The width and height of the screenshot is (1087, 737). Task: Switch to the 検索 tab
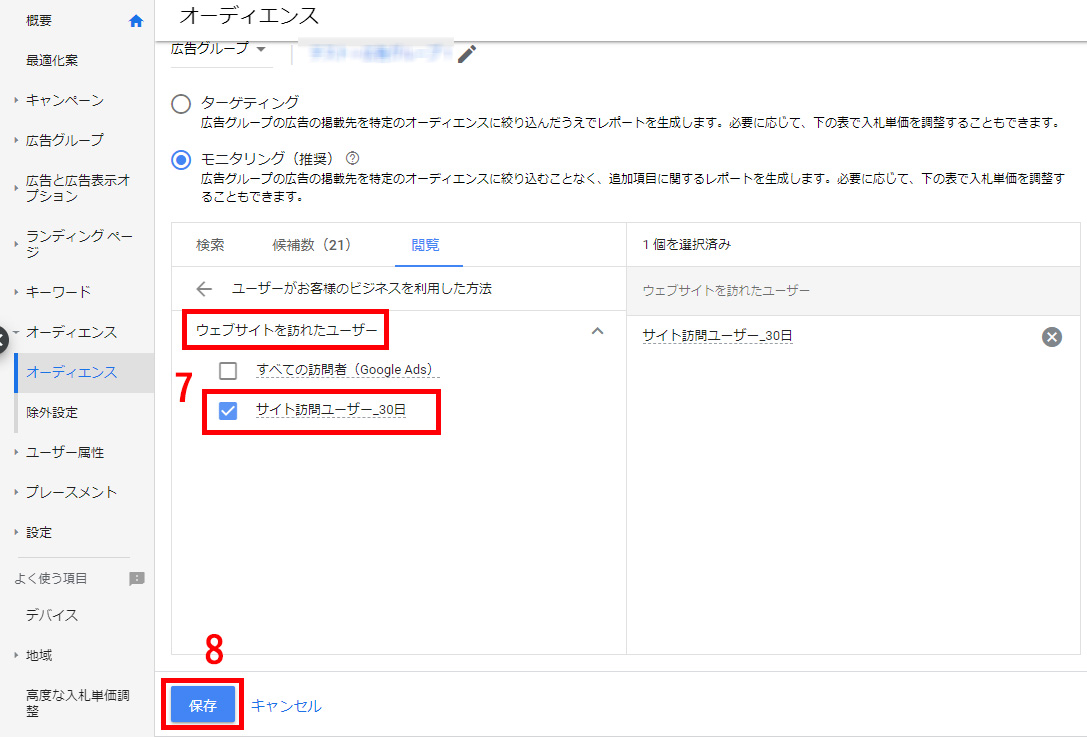[210, 245]
